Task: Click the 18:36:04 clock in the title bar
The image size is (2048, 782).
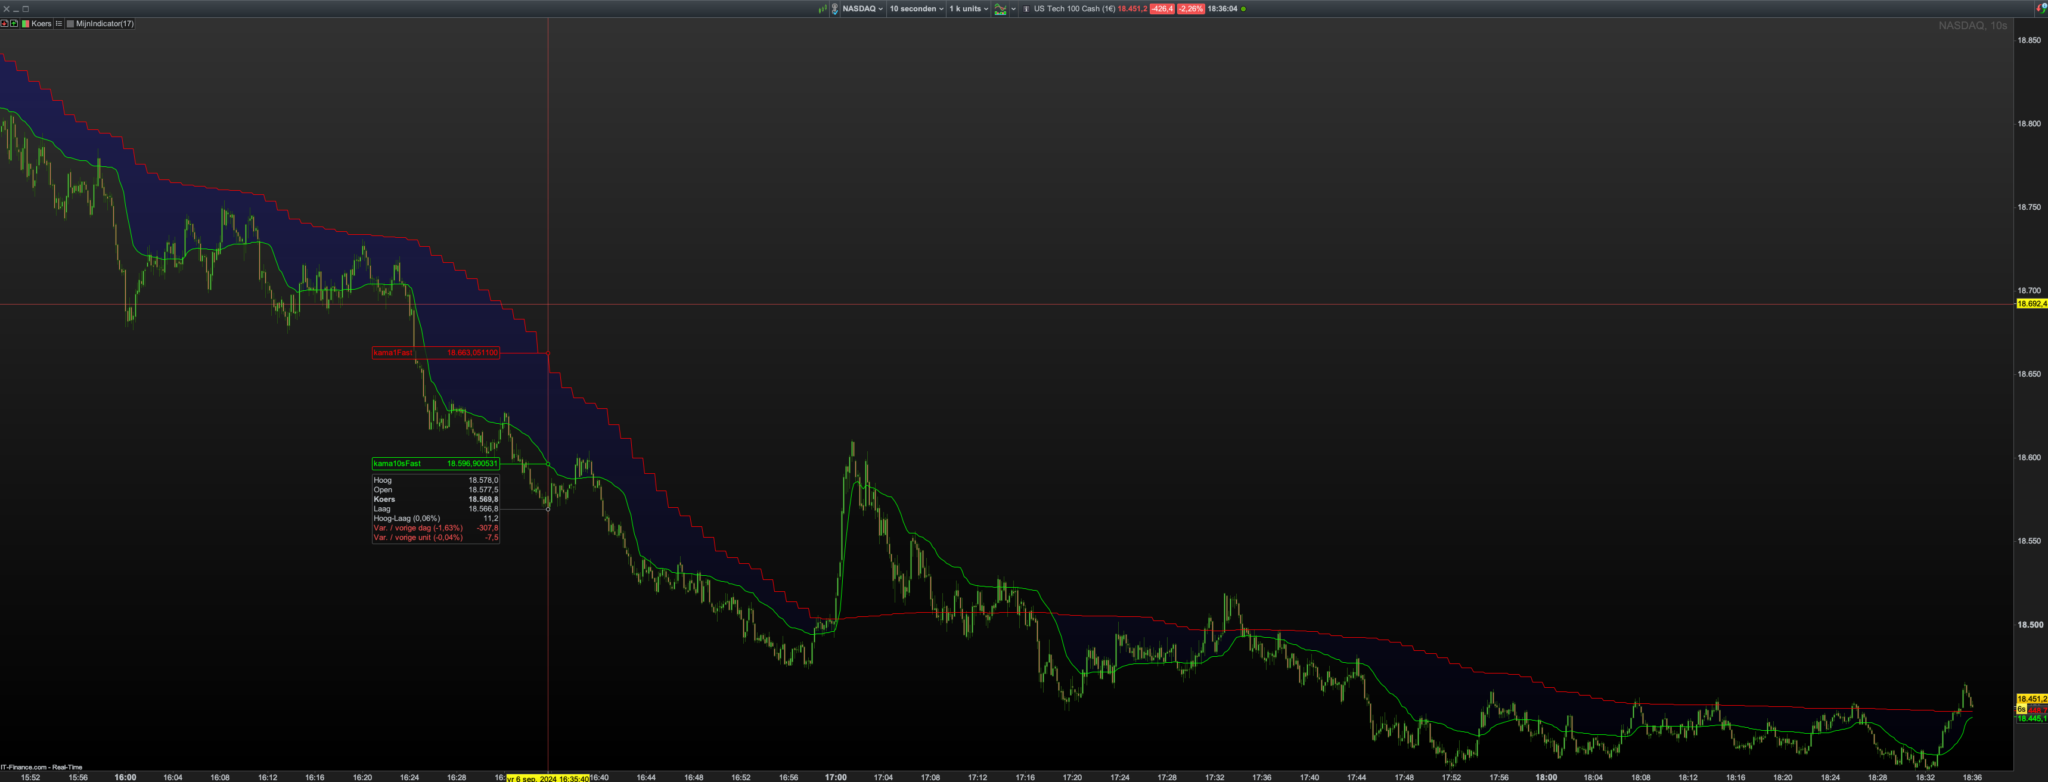Action: [1222, 9]
